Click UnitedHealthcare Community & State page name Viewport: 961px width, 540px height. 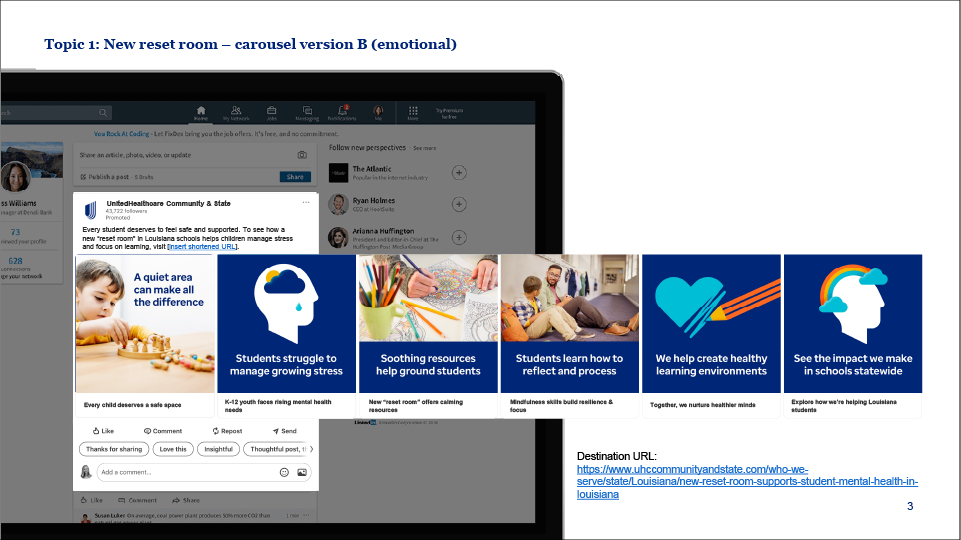coord(169,203)
